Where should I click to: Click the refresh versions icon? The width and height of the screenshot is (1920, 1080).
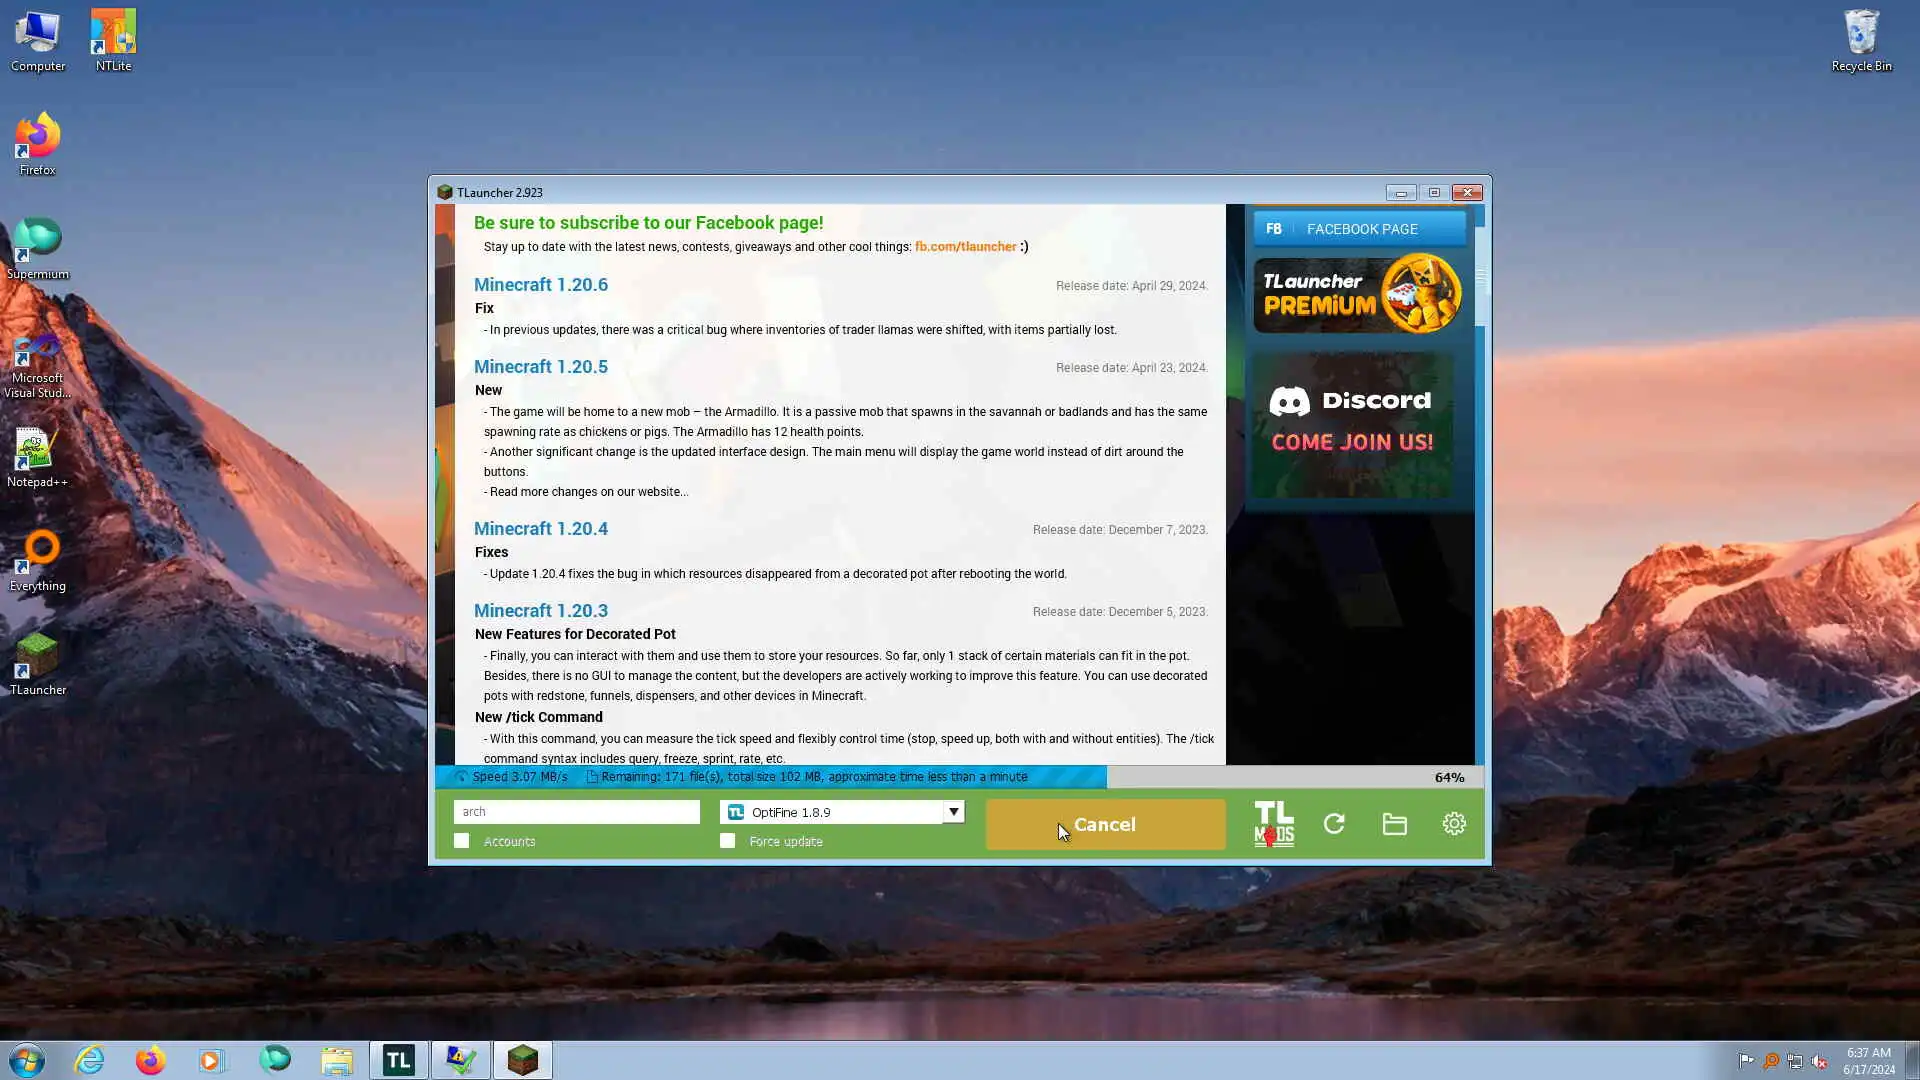[x=1334, y=824]
